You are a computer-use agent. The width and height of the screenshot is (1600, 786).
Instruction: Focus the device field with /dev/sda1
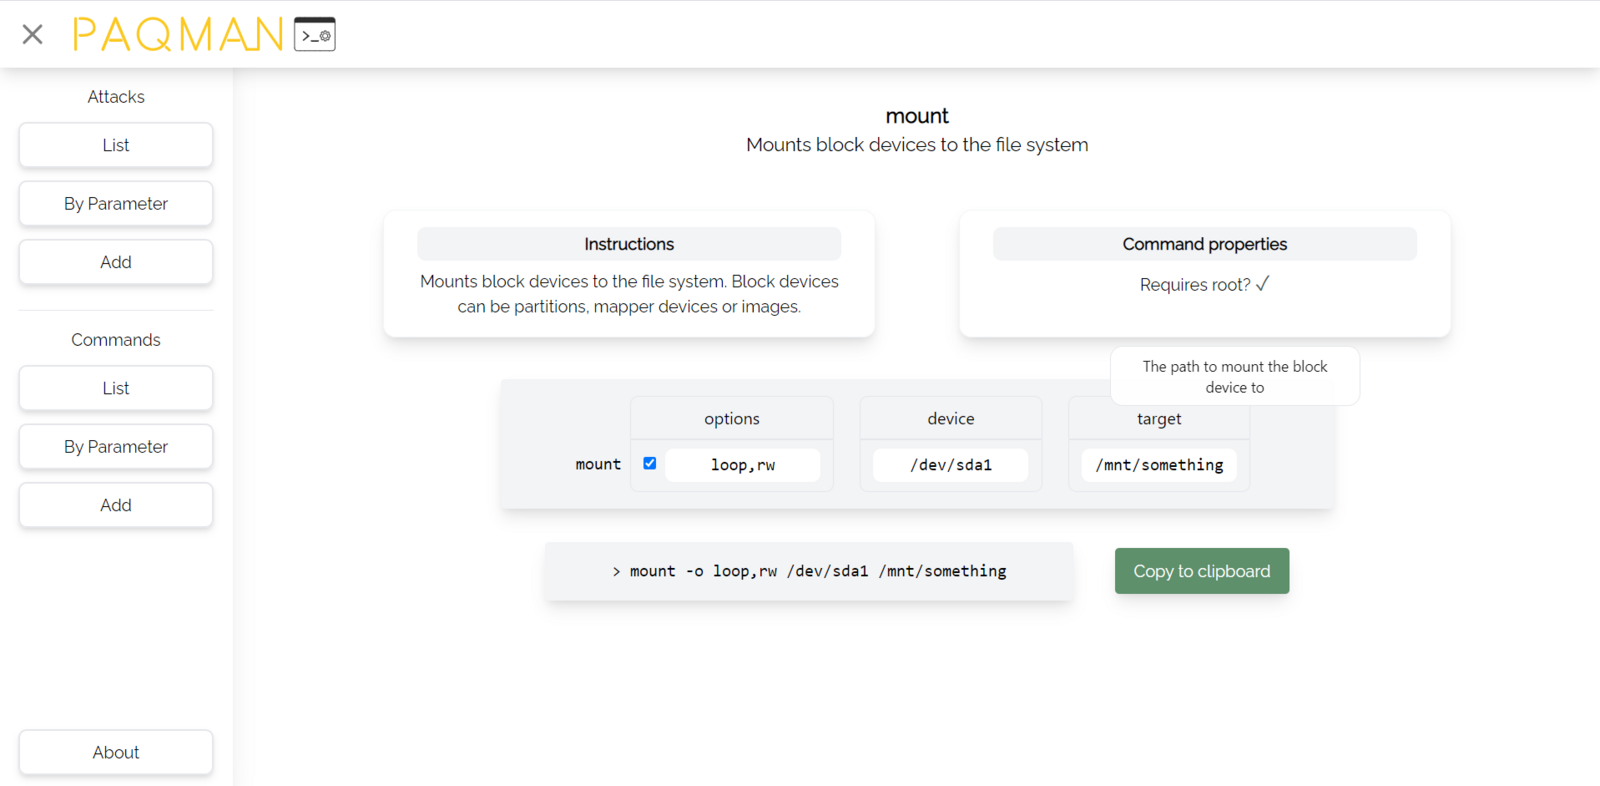950,465
